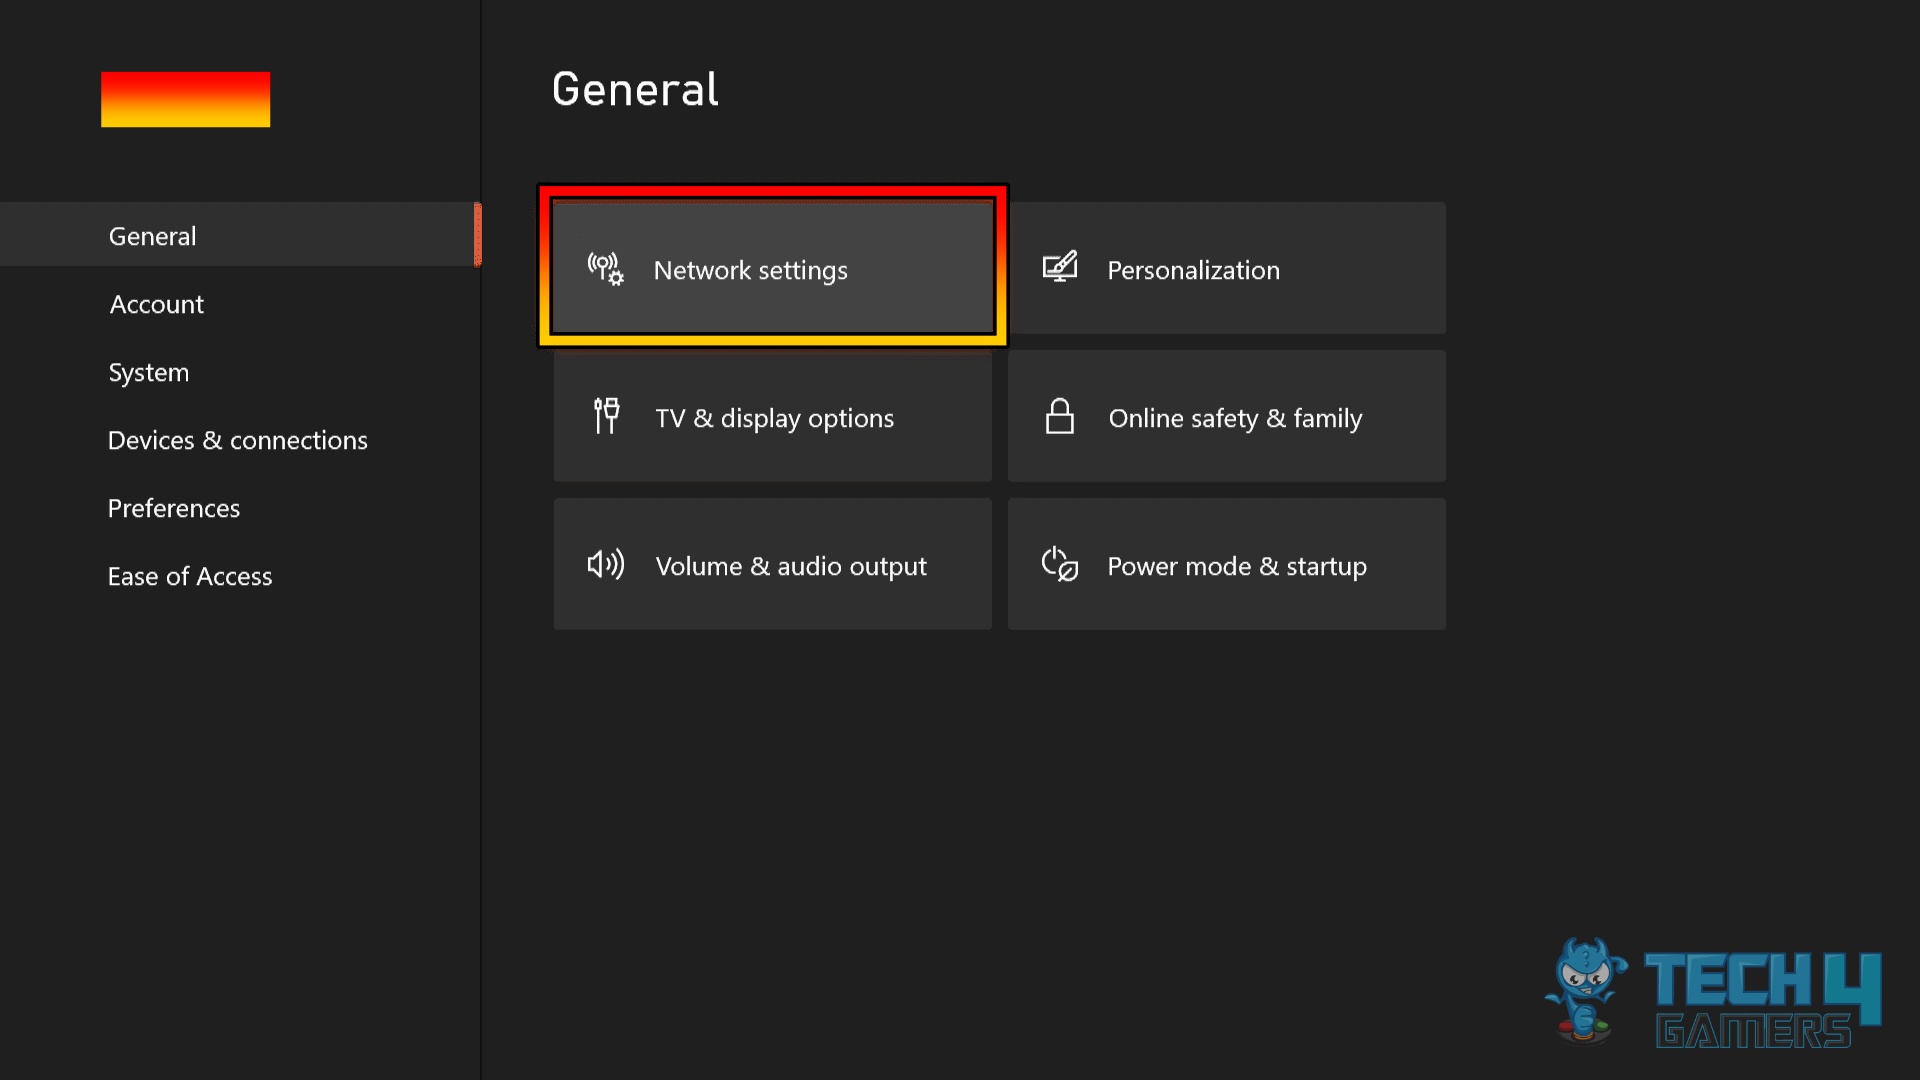The image size is (1920, 1080).
Task: Click the Volume & audio speaker icon
Action: 606,564
